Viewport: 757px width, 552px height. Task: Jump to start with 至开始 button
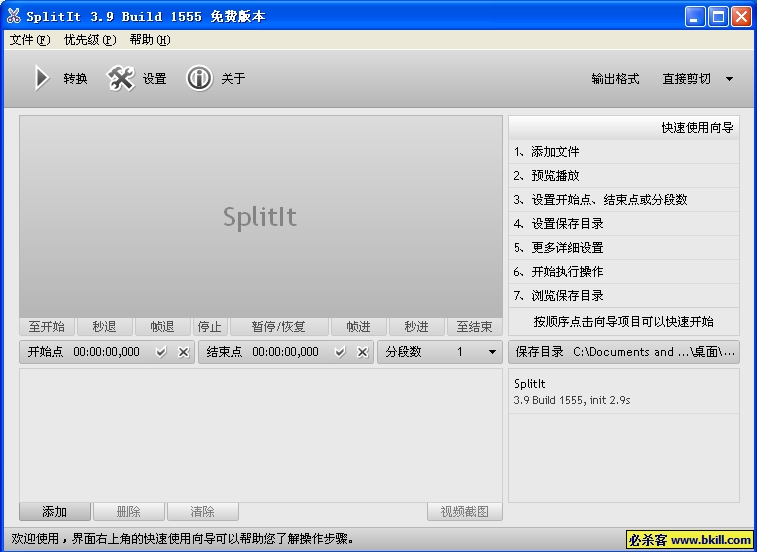46,327
